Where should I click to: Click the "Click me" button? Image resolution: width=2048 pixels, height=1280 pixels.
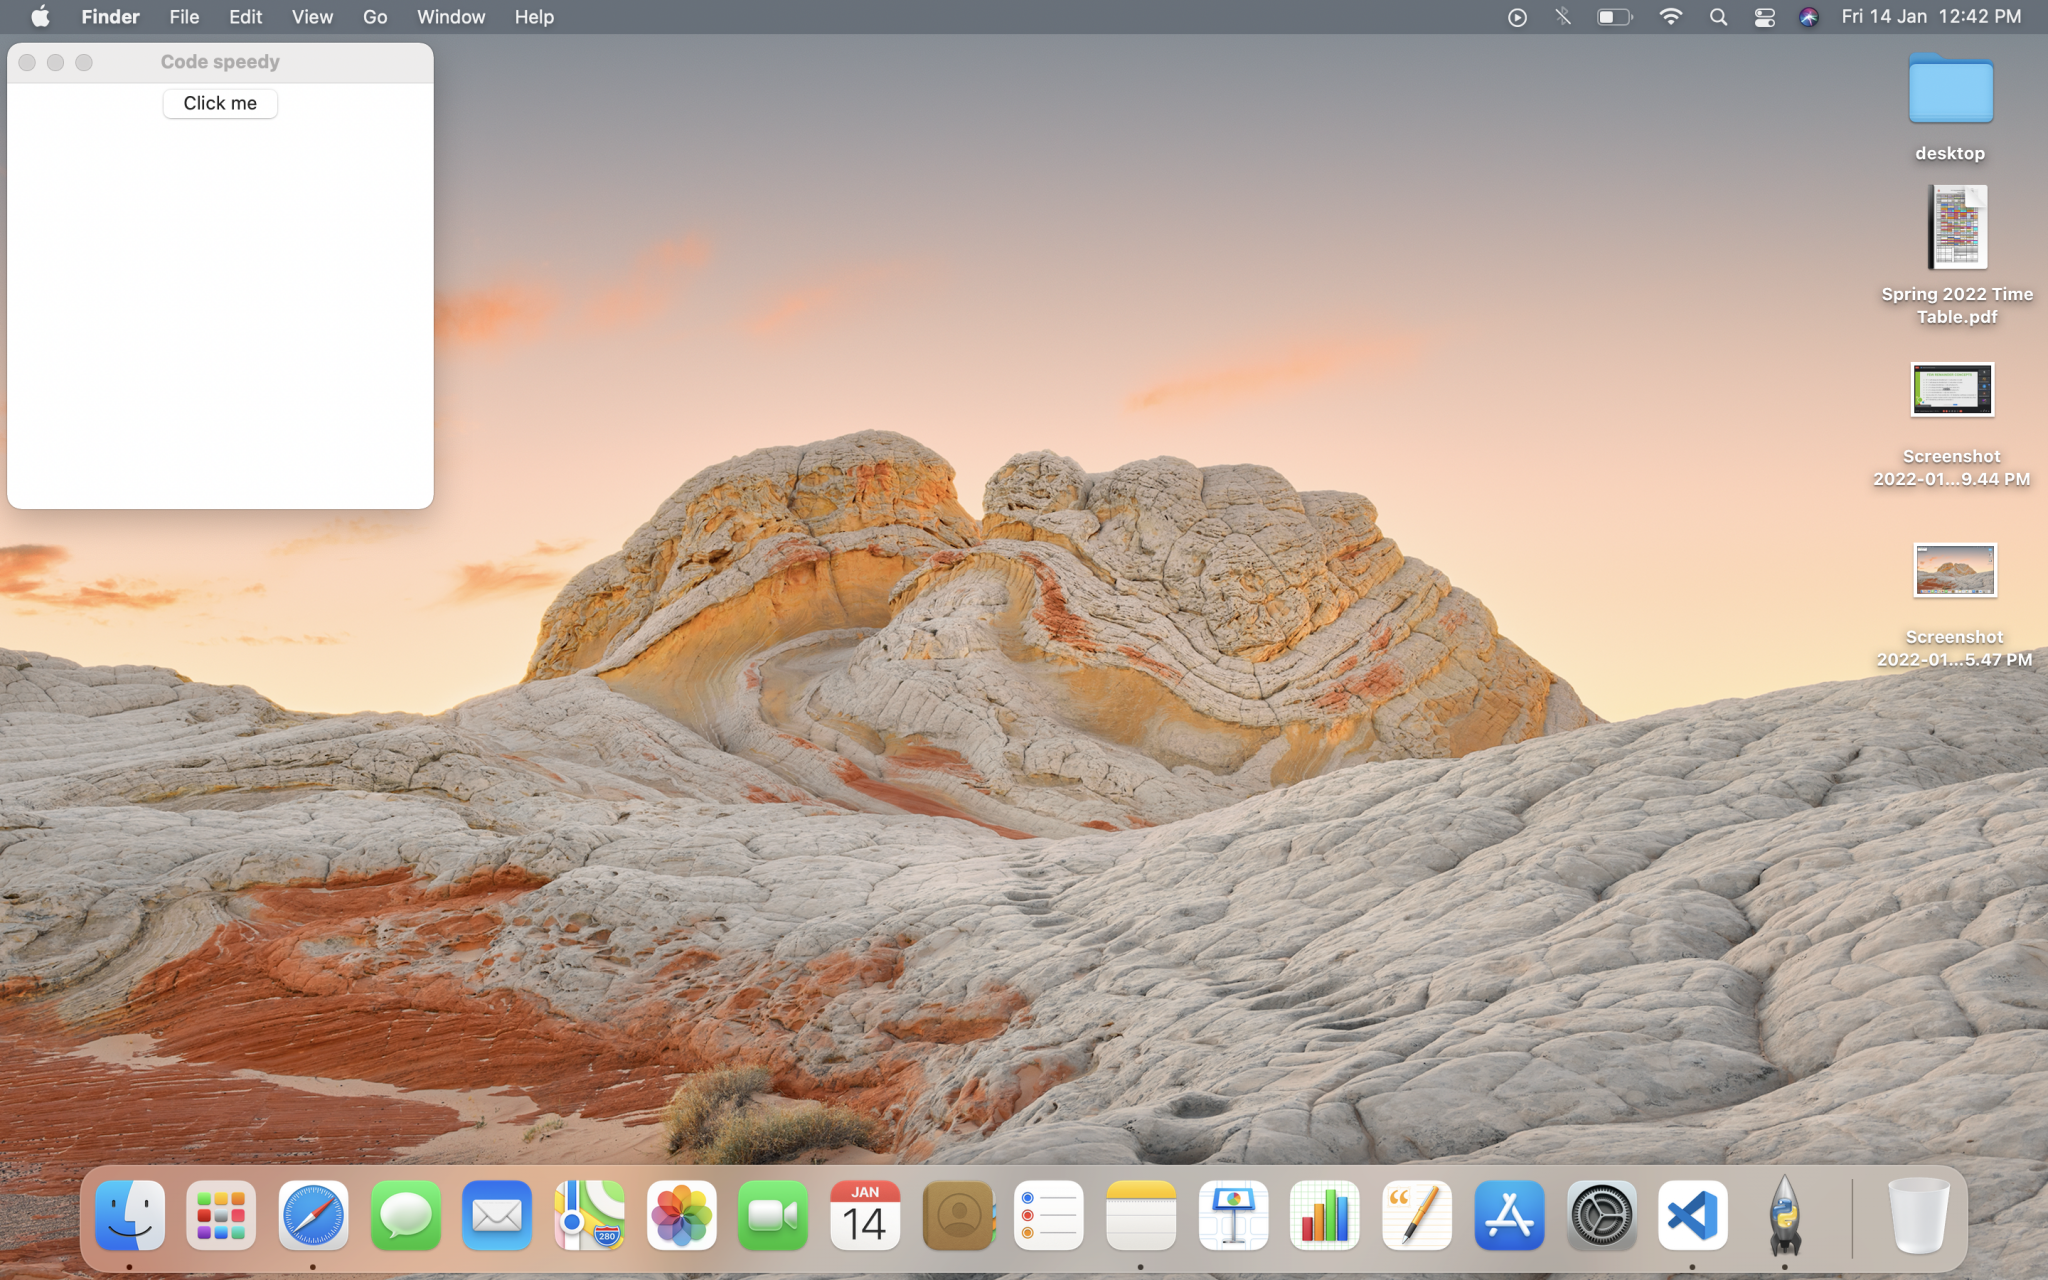(220, 103)
